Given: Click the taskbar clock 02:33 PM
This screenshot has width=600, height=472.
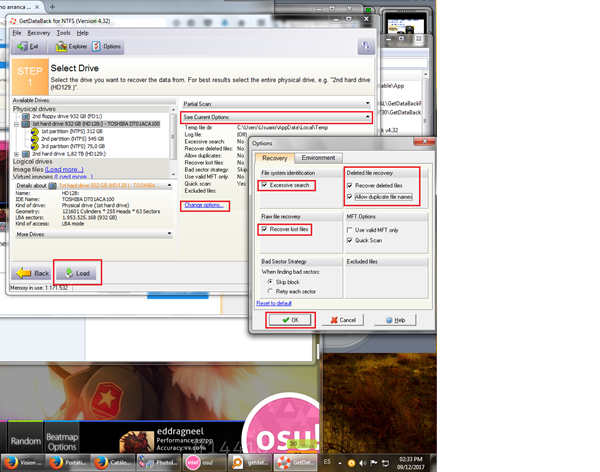Looking at the screenshot, I should pos(411,463).
